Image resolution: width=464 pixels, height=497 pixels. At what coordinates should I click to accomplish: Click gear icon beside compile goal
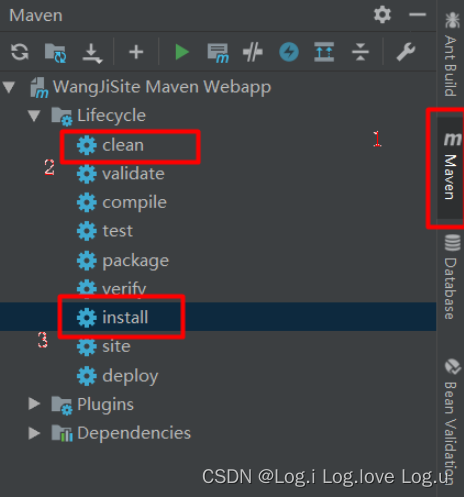point(87,203)
